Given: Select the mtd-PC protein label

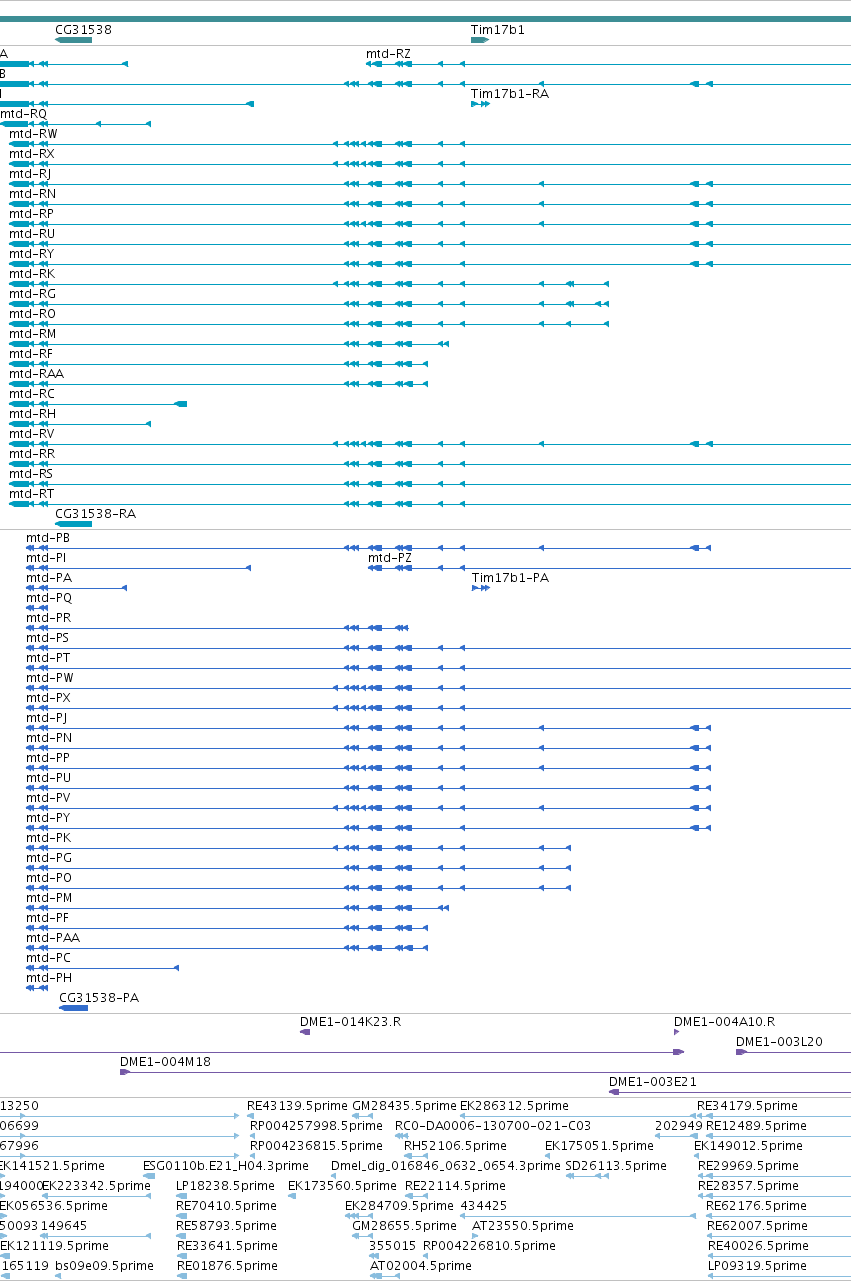Looking at the screenshot, I should [x=49, y=958].
